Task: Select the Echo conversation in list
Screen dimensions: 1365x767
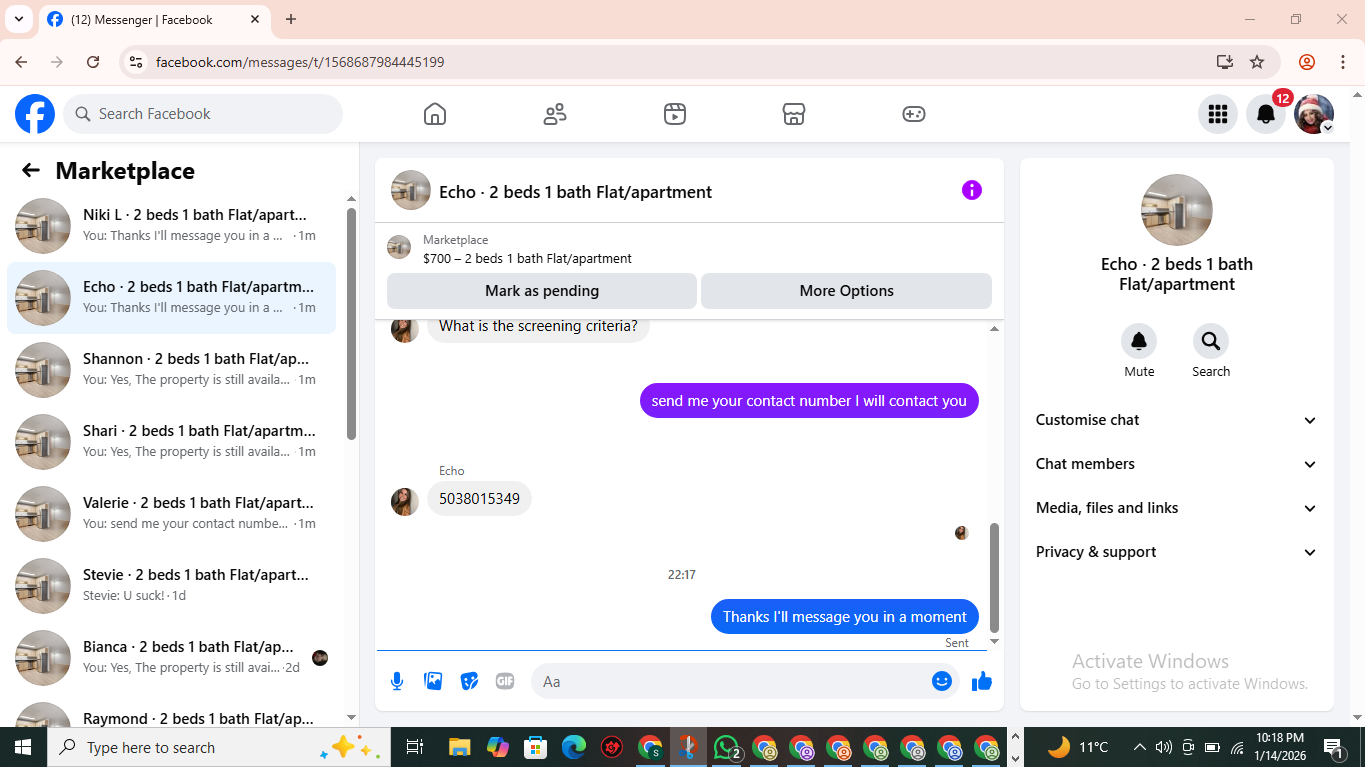Action: 172,298
